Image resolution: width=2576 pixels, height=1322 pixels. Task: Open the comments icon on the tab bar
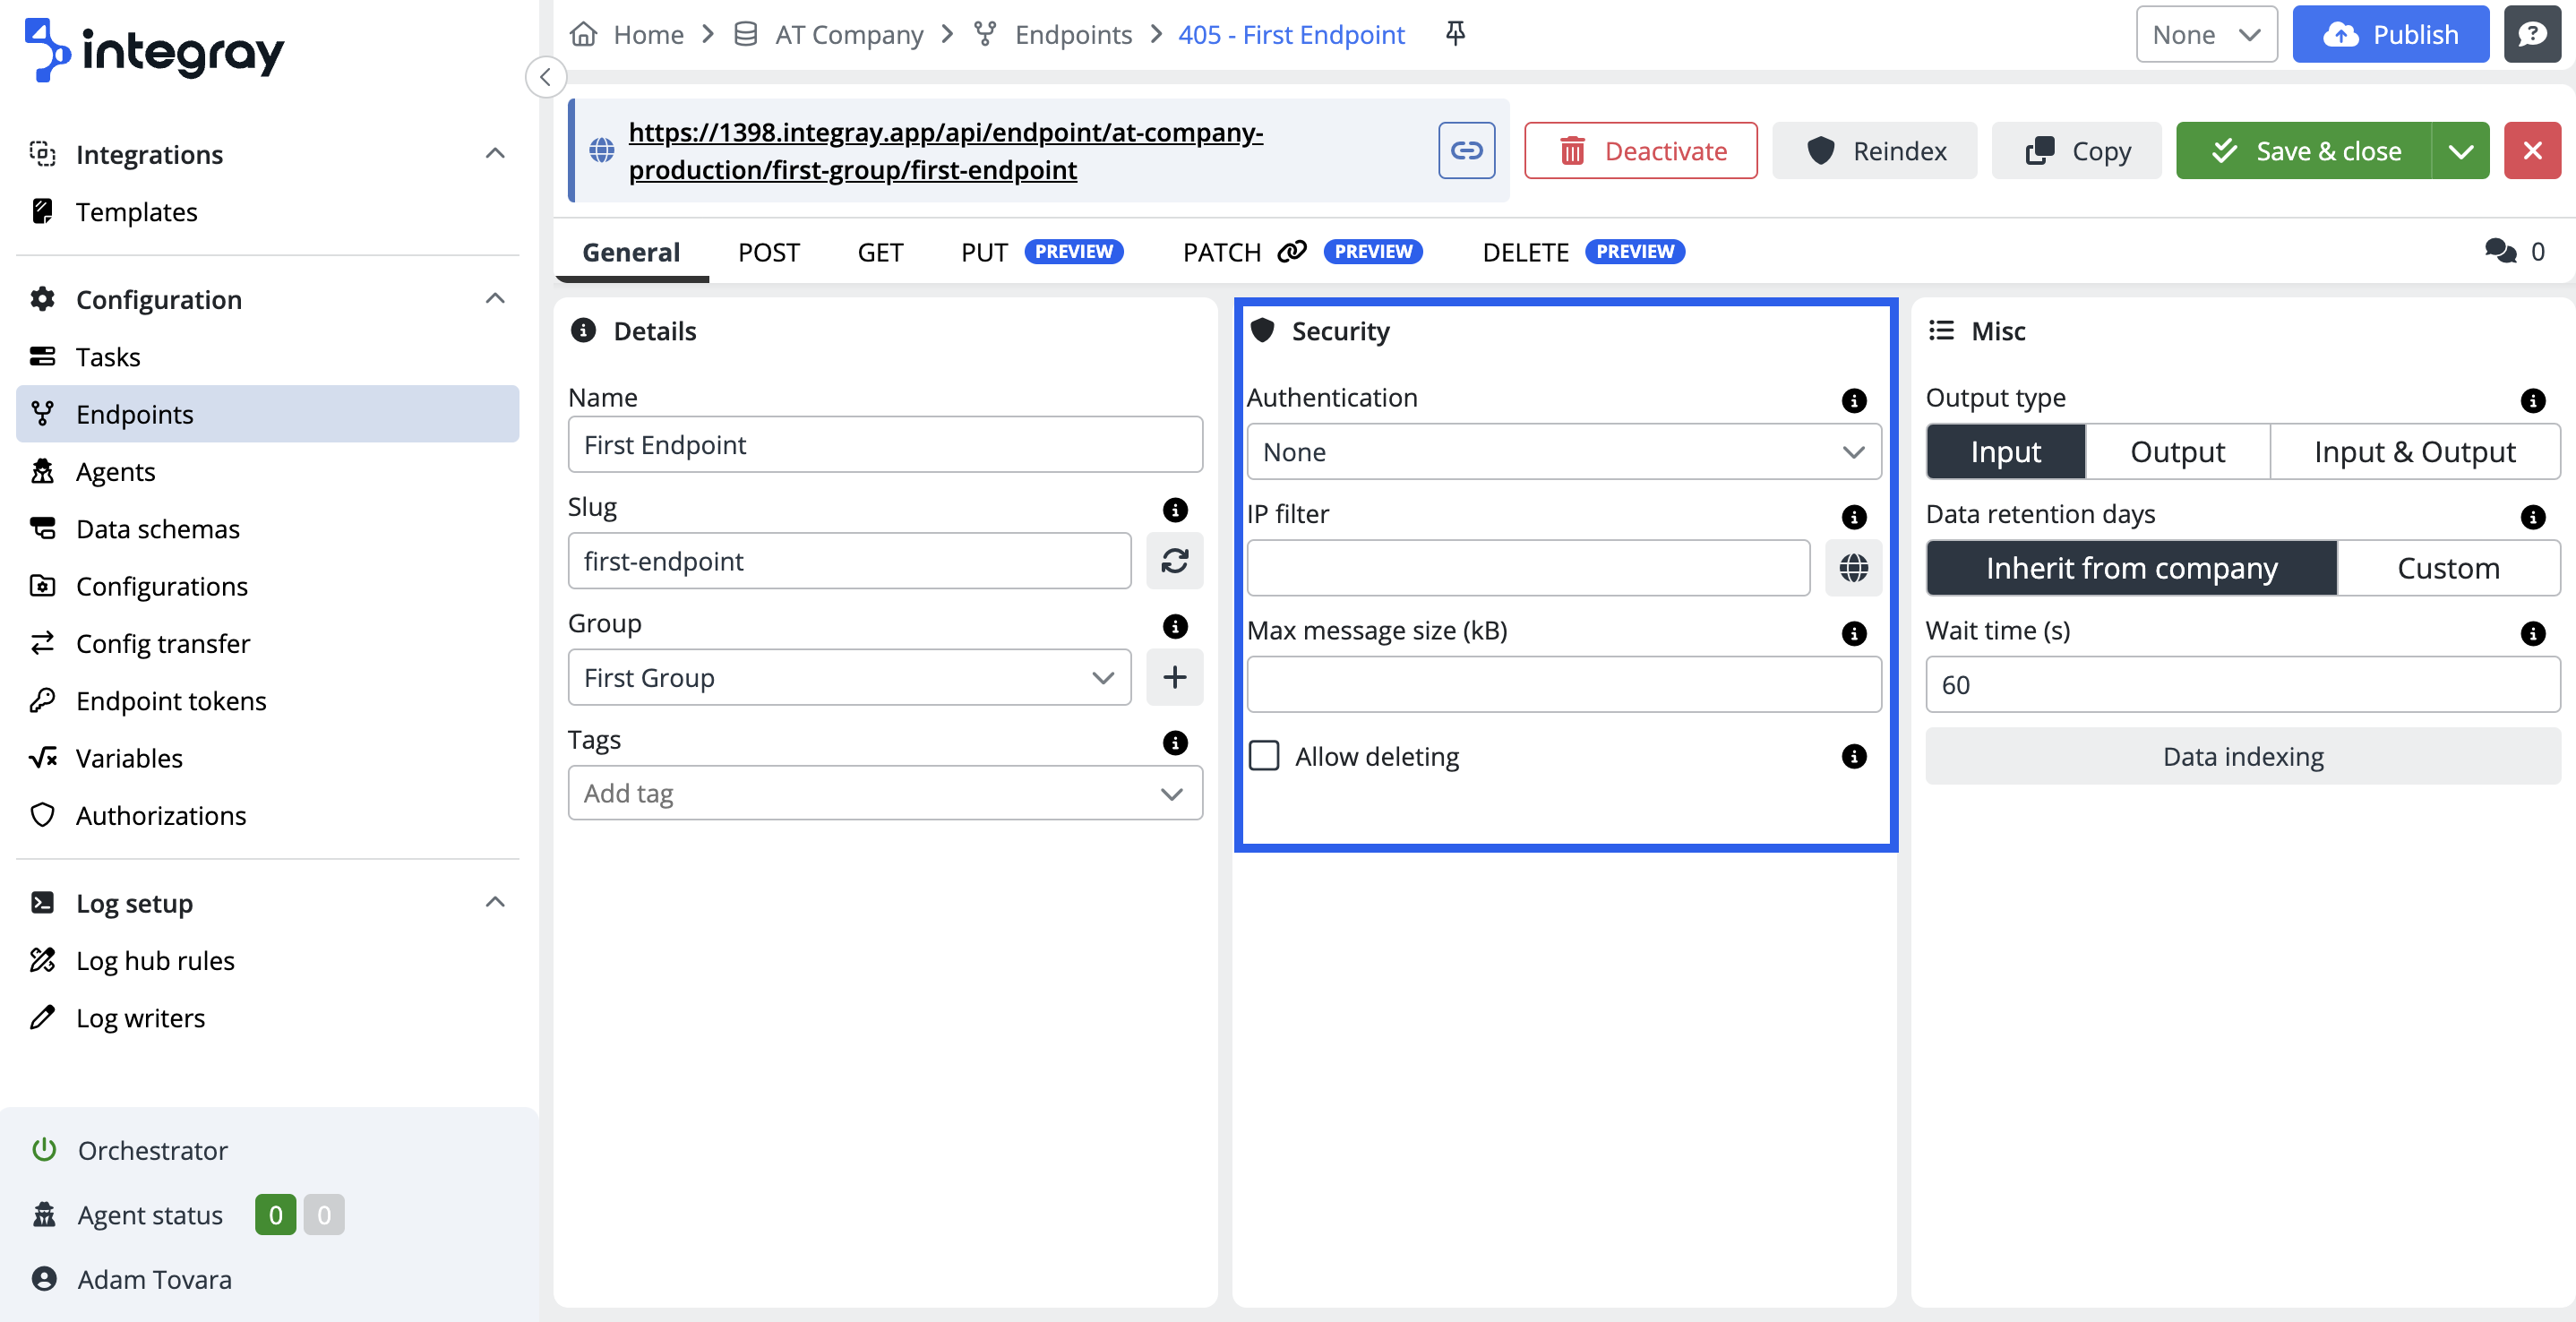coord(2500,251)
